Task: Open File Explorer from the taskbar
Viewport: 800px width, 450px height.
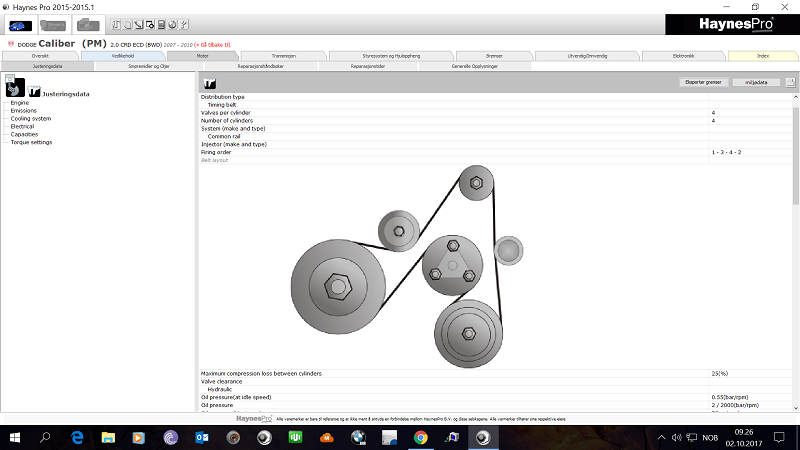Action: point(108,437)
